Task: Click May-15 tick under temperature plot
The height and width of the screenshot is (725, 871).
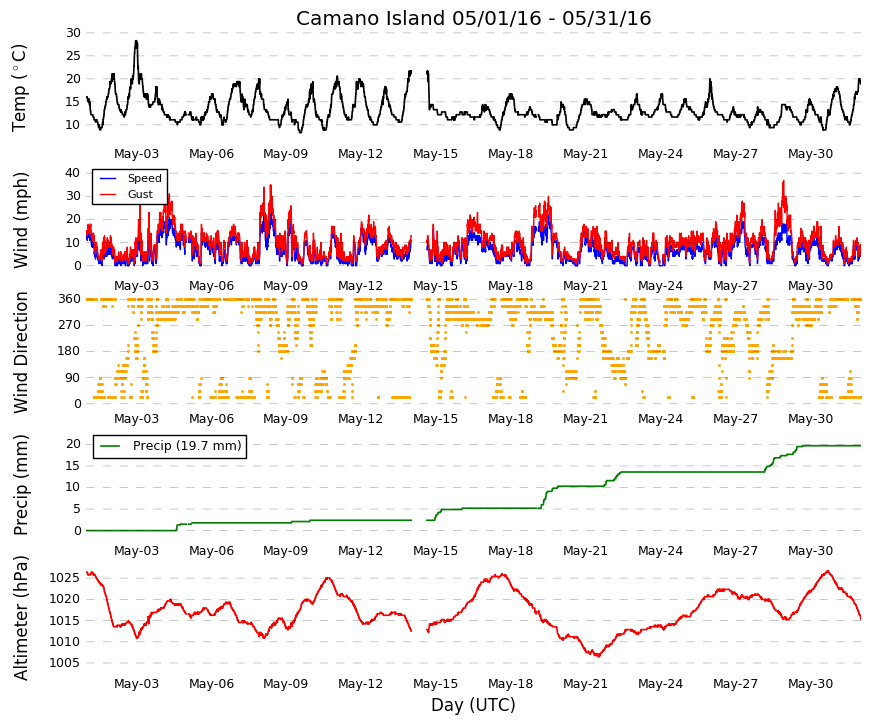Action: [x=436, y=154]
